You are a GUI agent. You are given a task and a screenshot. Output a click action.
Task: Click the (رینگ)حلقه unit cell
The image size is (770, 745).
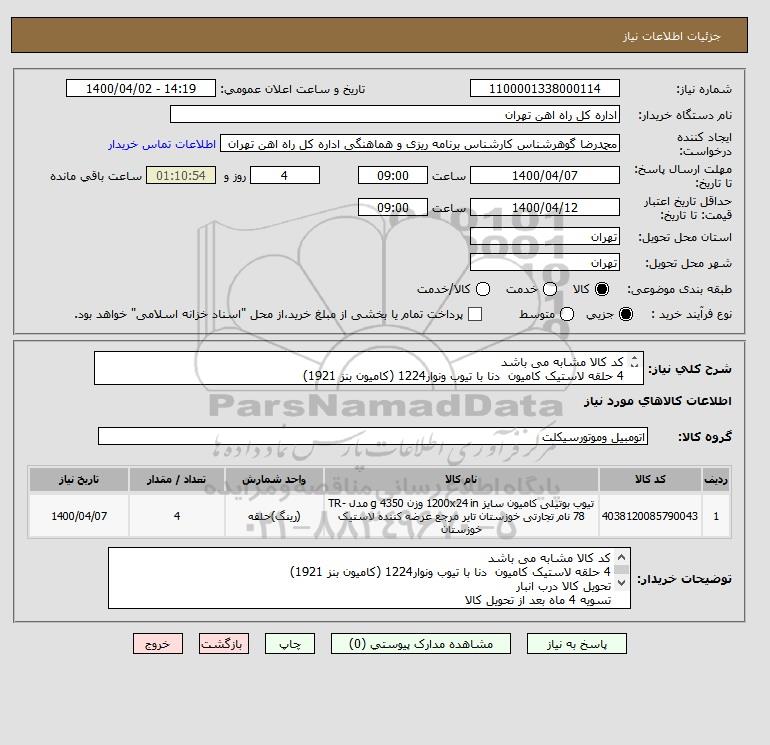(274, 516)
